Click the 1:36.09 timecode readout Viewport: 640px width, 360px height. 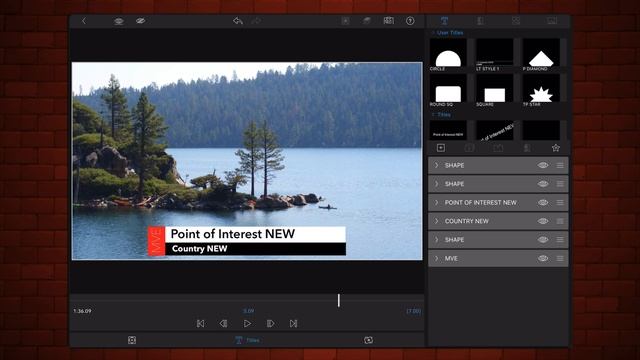click(x=82, y=311)
